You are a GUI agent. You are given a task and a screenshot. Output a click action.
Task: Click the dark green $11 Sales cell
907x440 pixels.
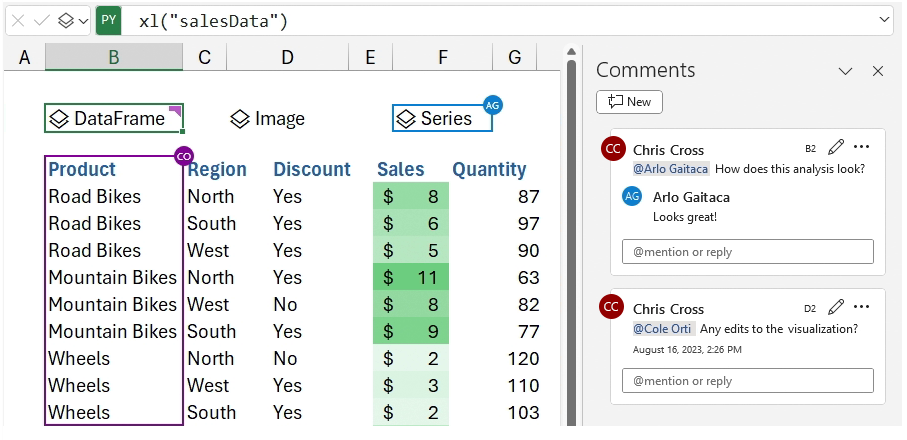[412, 277]
